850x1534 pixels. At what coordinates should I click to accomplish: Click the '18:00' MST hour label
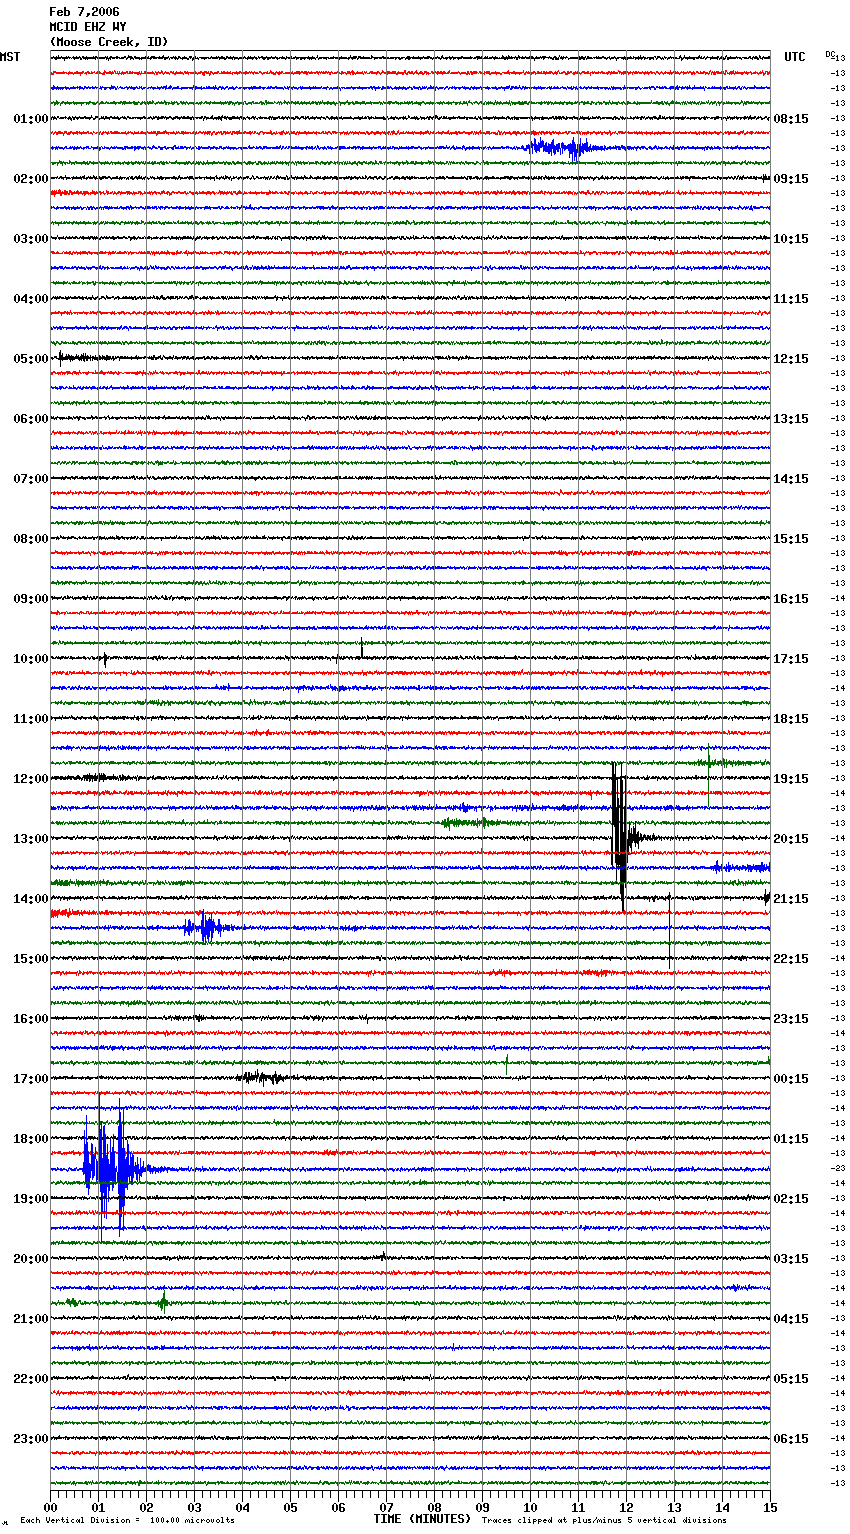pos(31,1139)
